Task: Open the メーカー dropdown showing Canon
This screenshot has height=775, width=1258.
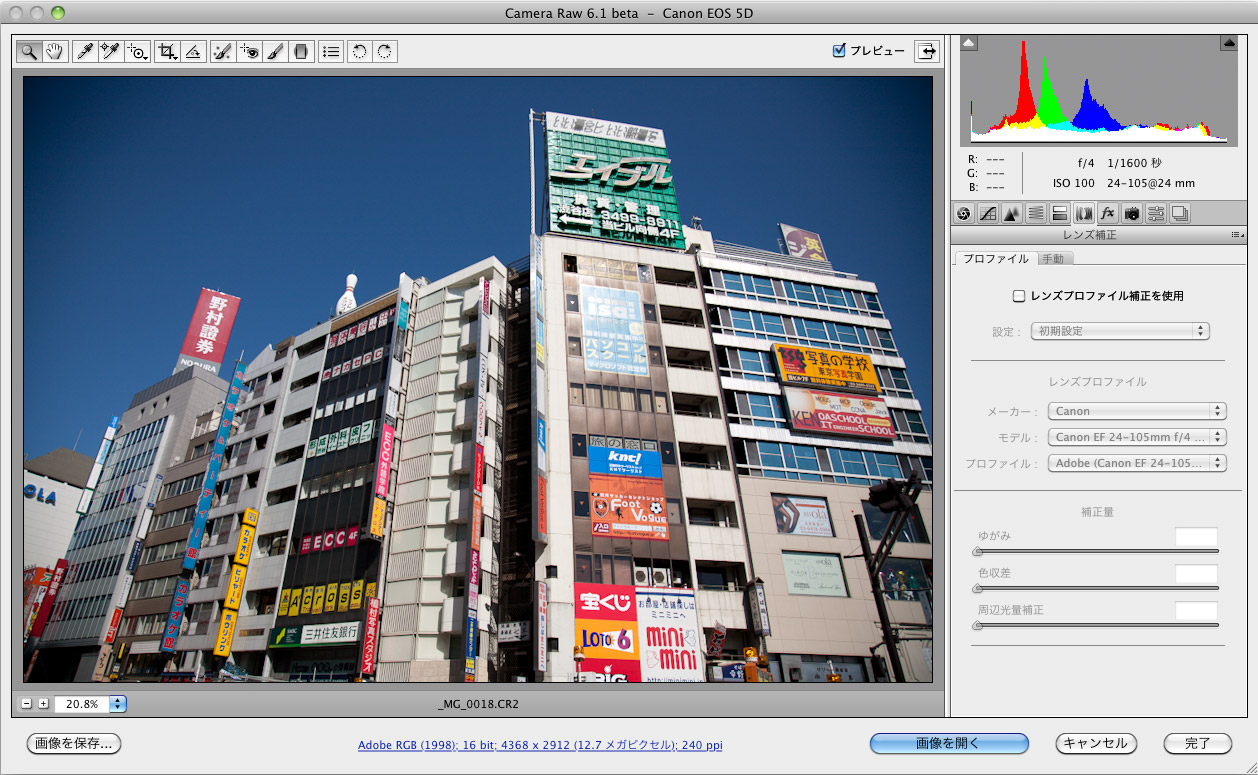Action: [1137, 411]
